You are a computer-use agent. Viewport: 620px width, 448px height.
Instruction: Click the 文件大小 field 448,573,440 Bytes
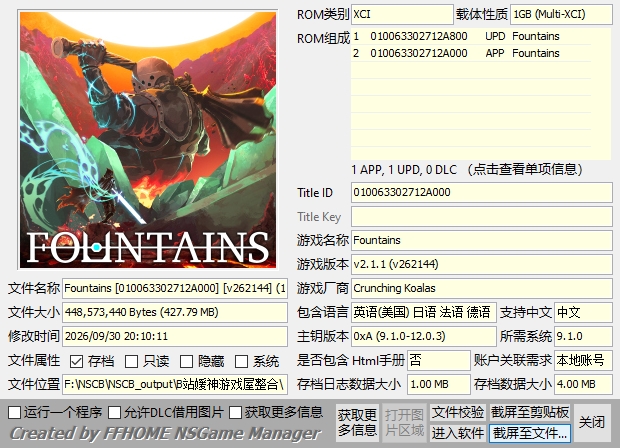(x=175, y=312)
